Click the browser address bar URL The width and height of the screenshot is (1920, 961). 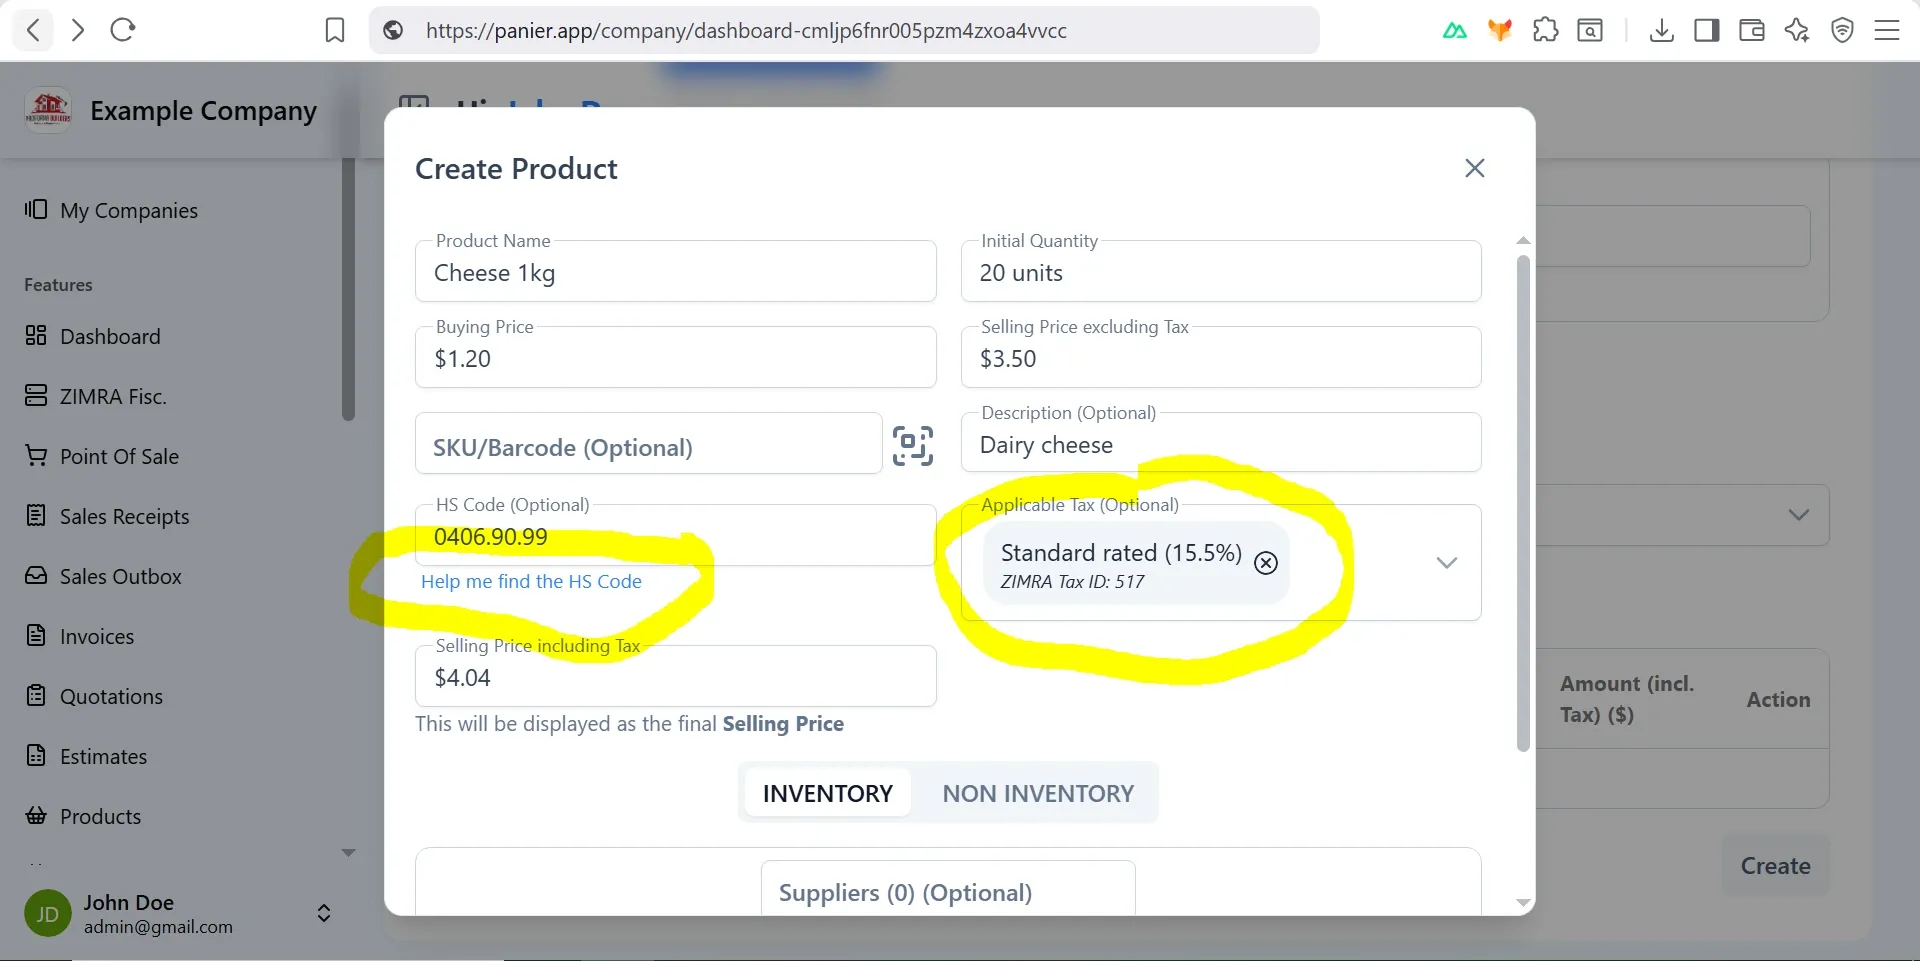pyautogui.click(x=746, y=31)
